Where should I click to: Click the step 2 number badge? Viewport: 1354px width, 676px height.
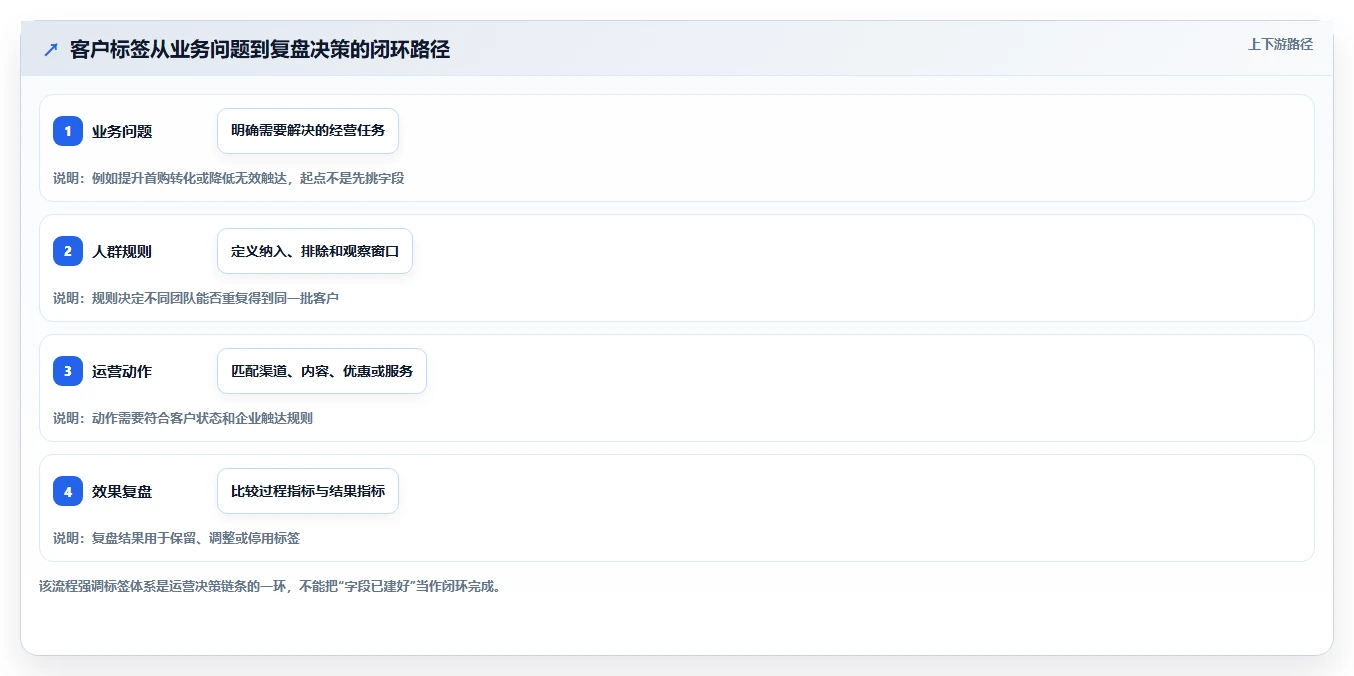68,251
